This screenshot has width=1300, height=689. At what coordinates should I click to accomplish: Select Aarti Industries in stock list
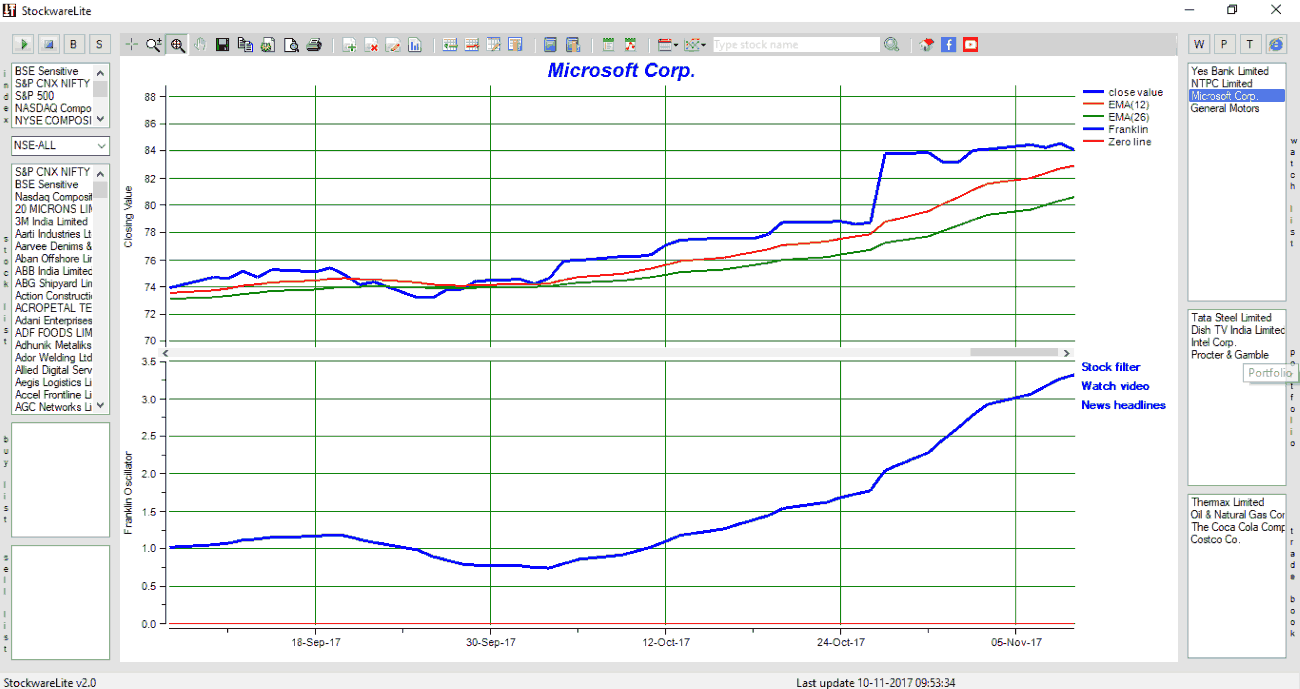[53, 234]
